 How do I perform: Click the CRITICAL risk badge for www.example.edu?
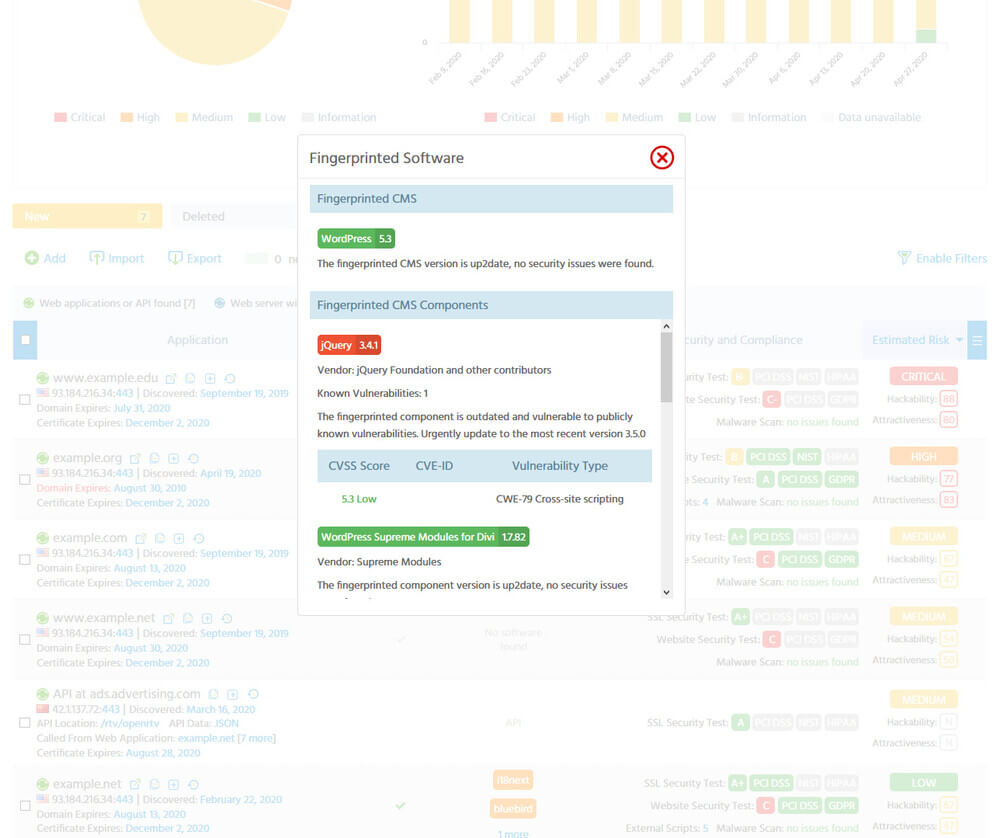coord(923,376)
